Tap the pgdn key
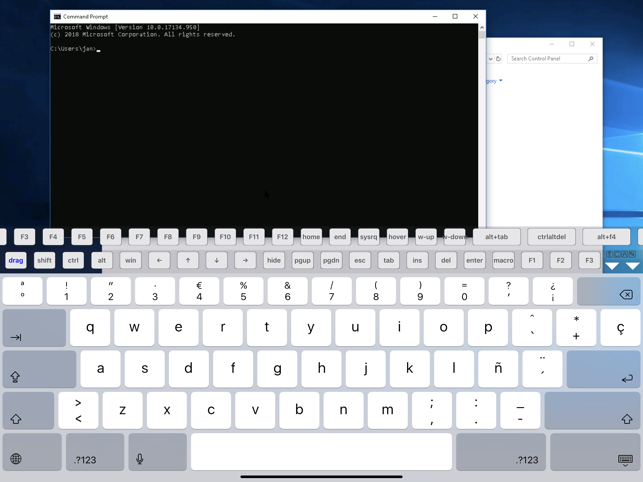 (331, 260)
